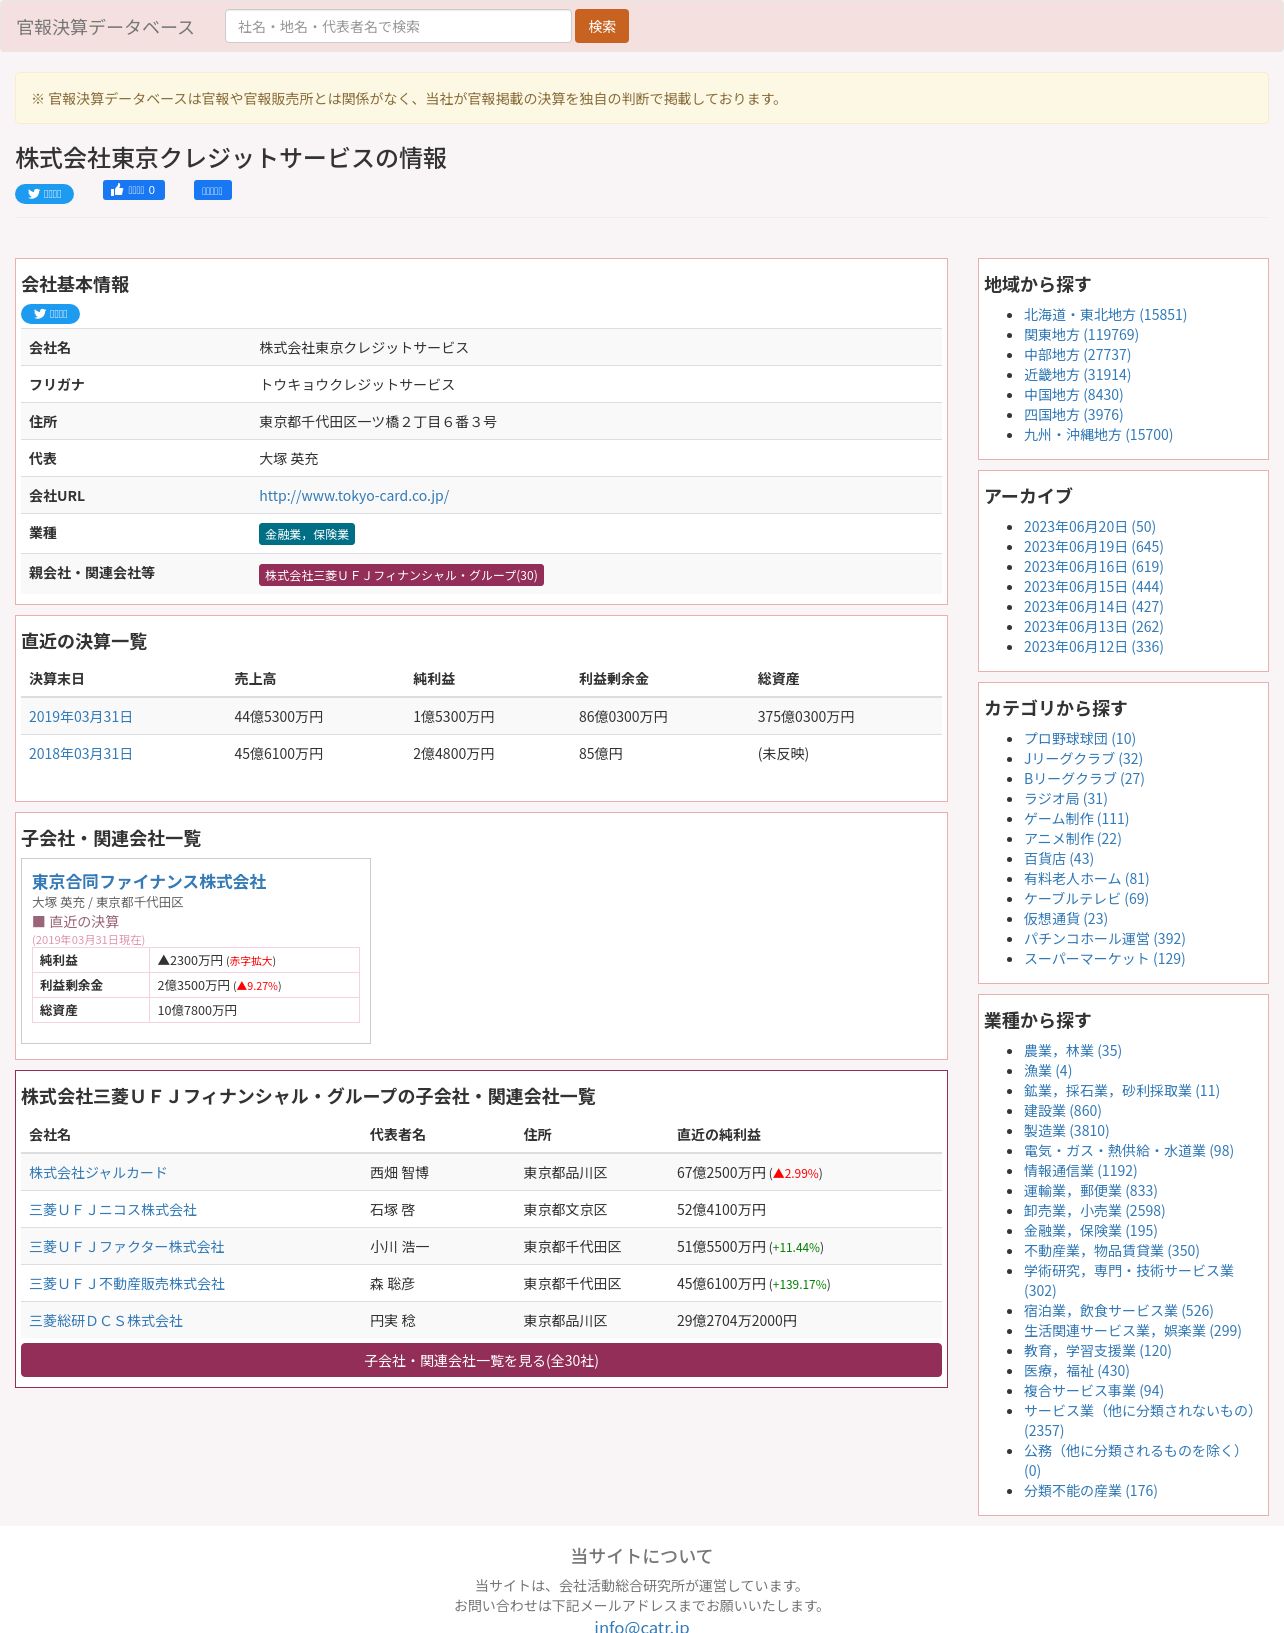Open the 東京合同ファイナンス株式会社 subsidiary card
This screenshot has height=1633, width=1284.
pos(149,882)
